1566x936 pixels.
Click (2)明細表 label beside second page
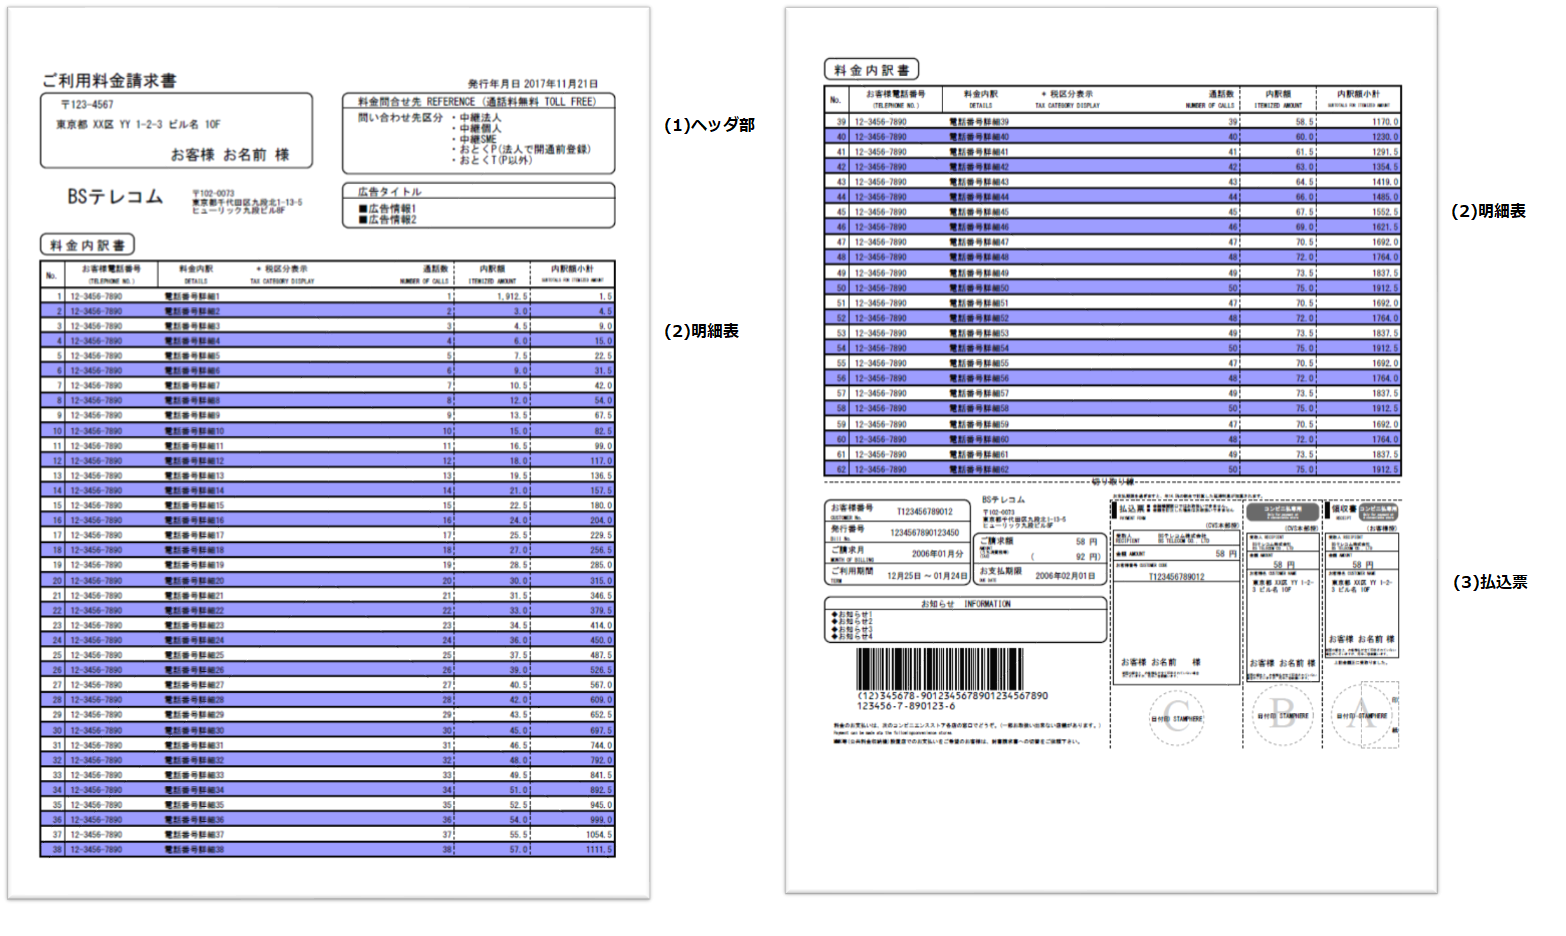tap(1488, 211)
